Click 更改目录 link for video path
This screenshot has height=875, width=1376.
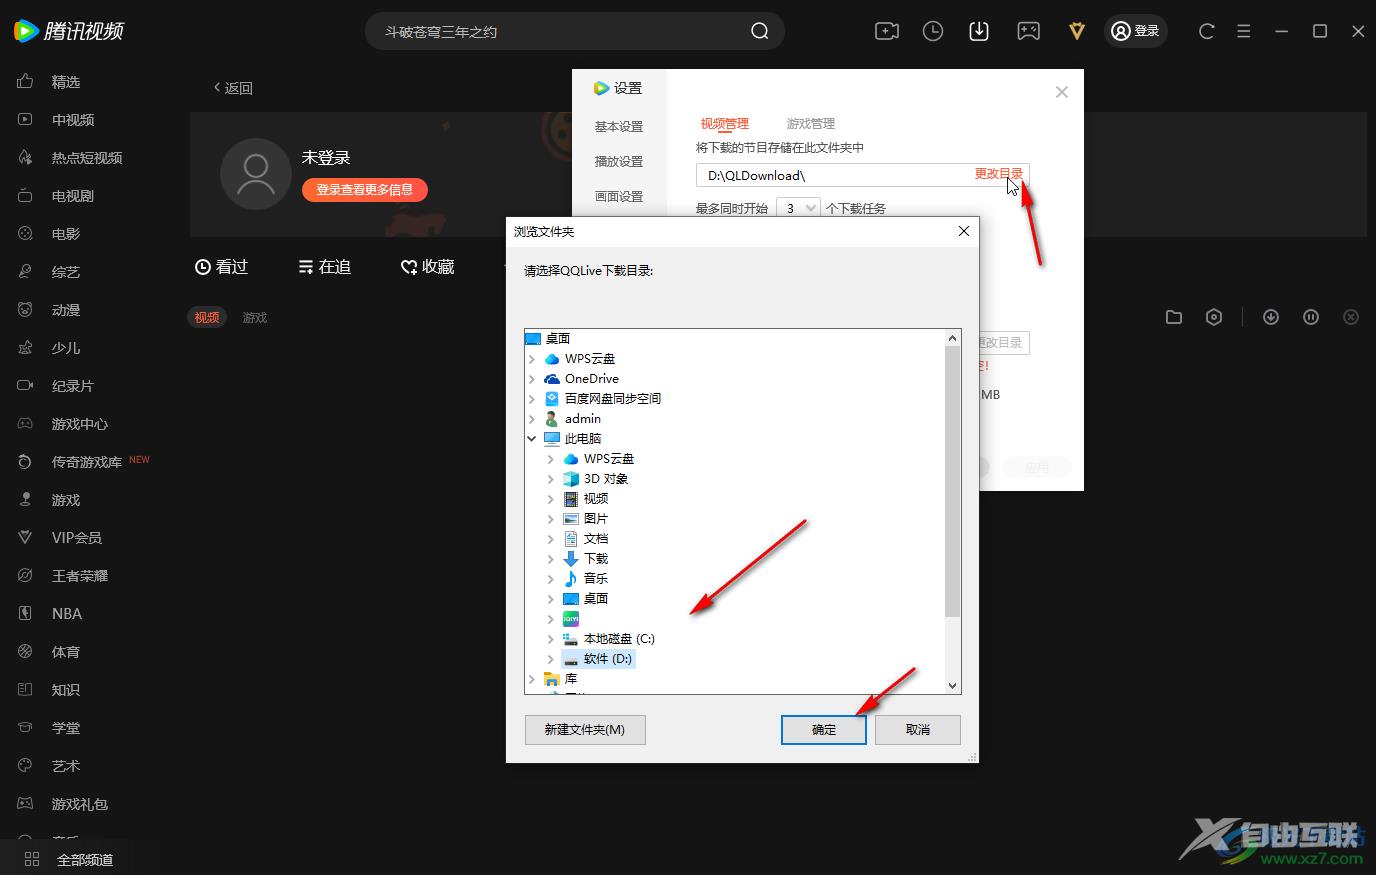[999, 174]
